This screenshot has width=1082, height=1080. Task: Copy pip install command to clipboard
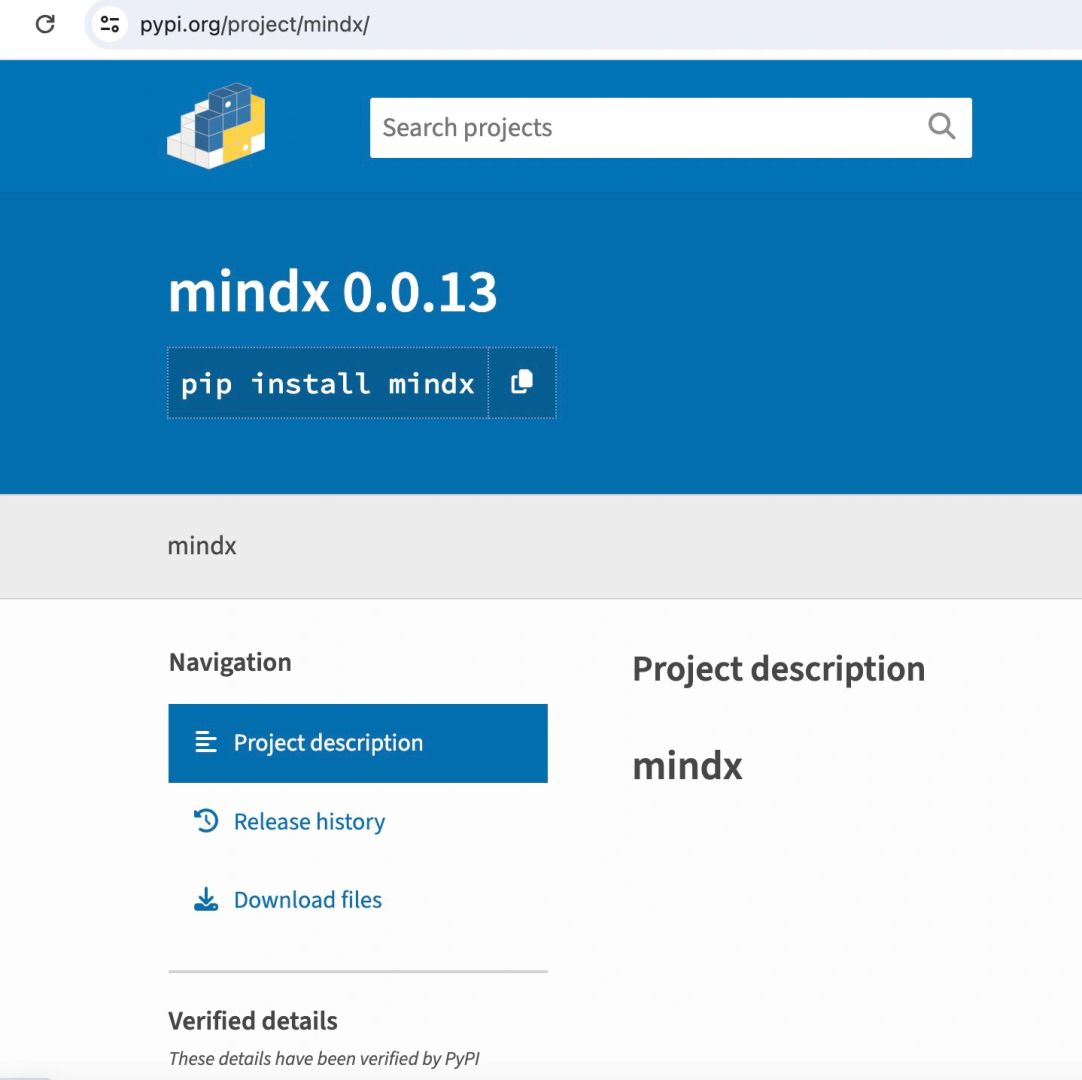(x=522, y=382)
